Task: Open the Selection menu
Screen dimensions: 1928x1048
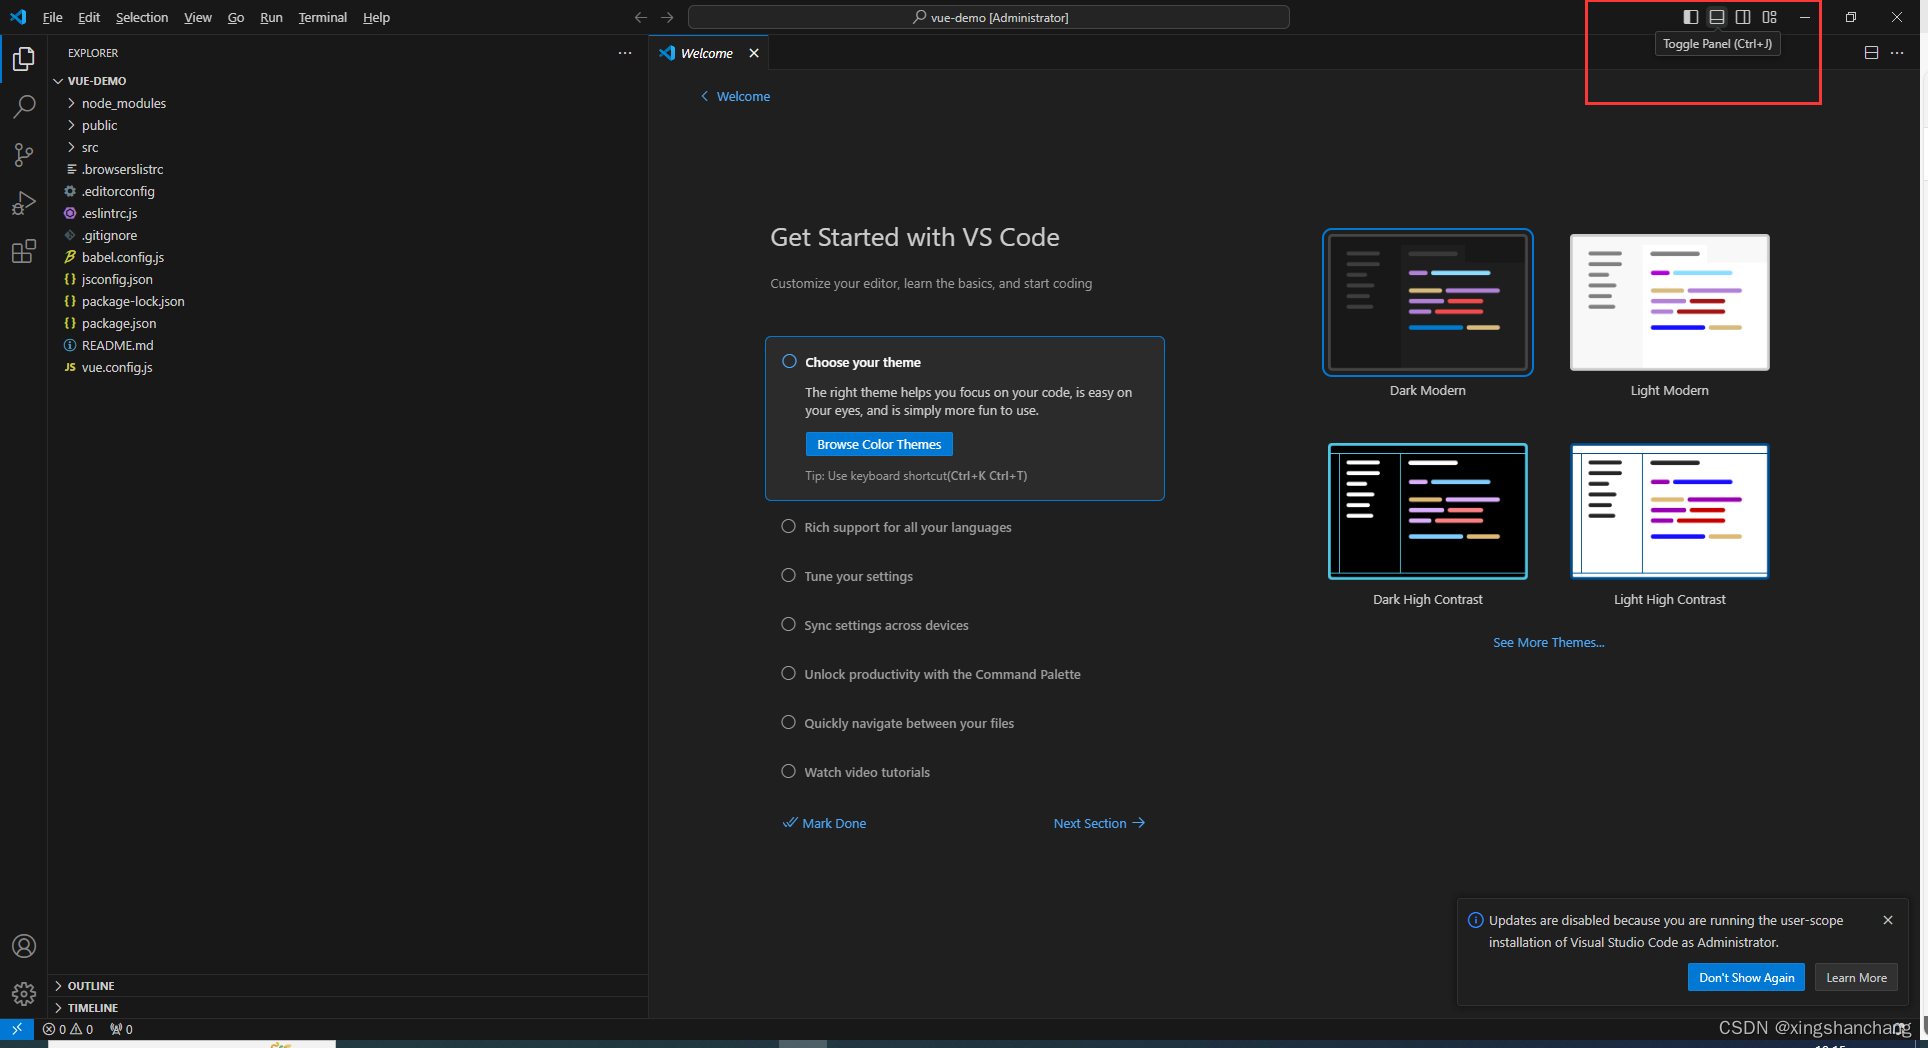Action: coord(142,17)
